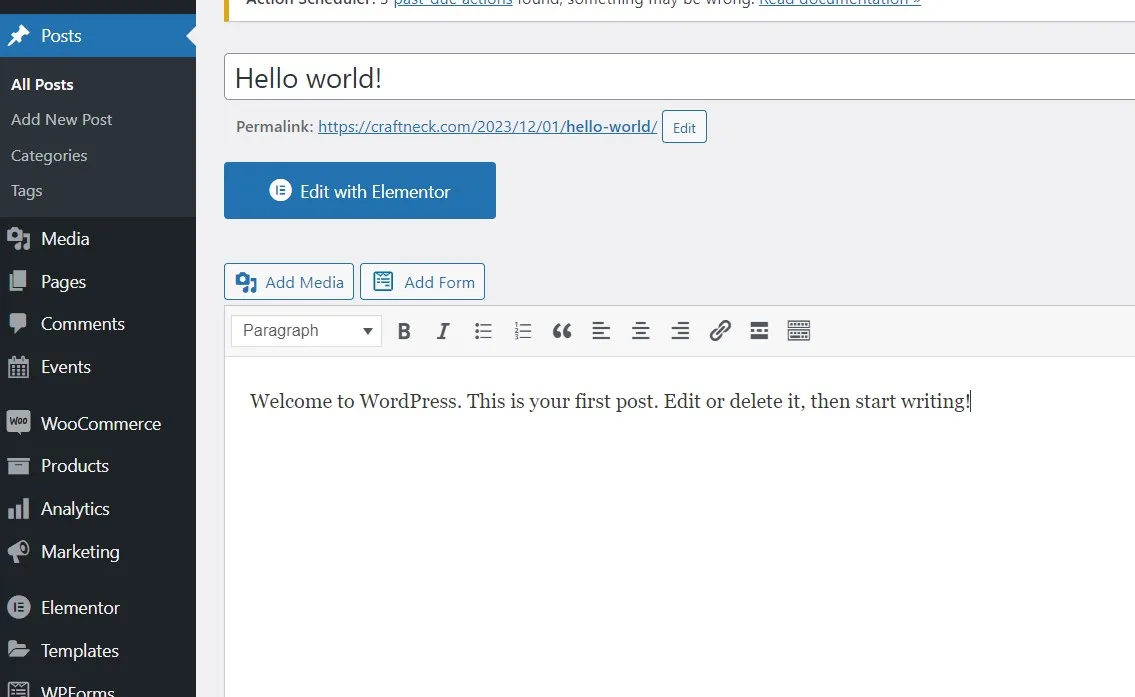Open the Pages menu
This screenshot has width=1135, height=697.
point(98,282)
